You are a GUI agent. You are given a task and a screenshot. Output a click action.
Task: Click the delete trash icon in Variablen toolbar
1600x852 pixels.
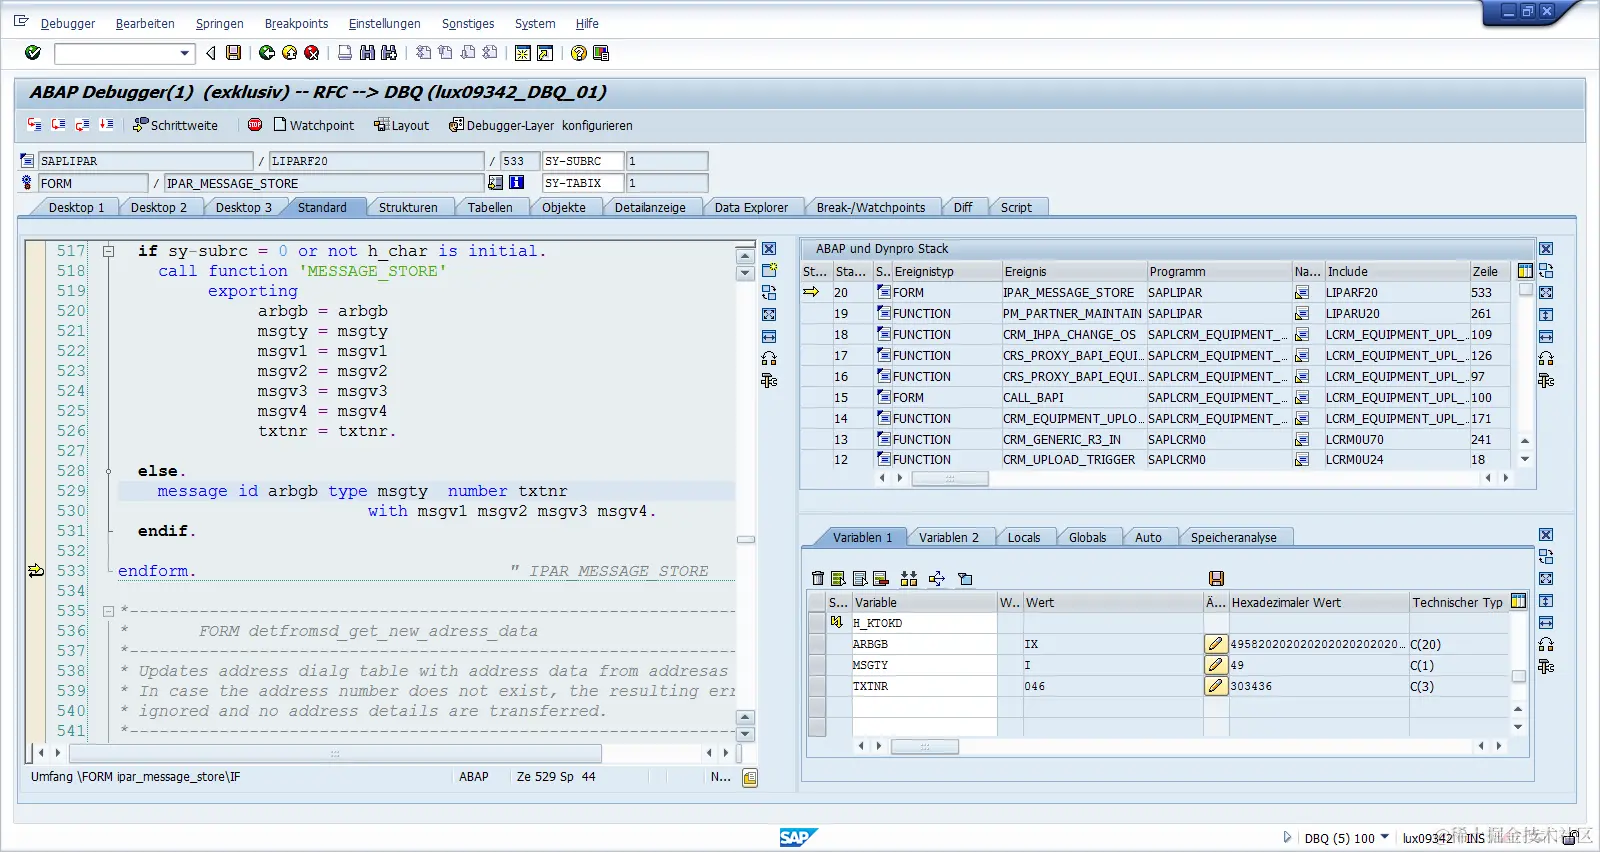(818, 578)
